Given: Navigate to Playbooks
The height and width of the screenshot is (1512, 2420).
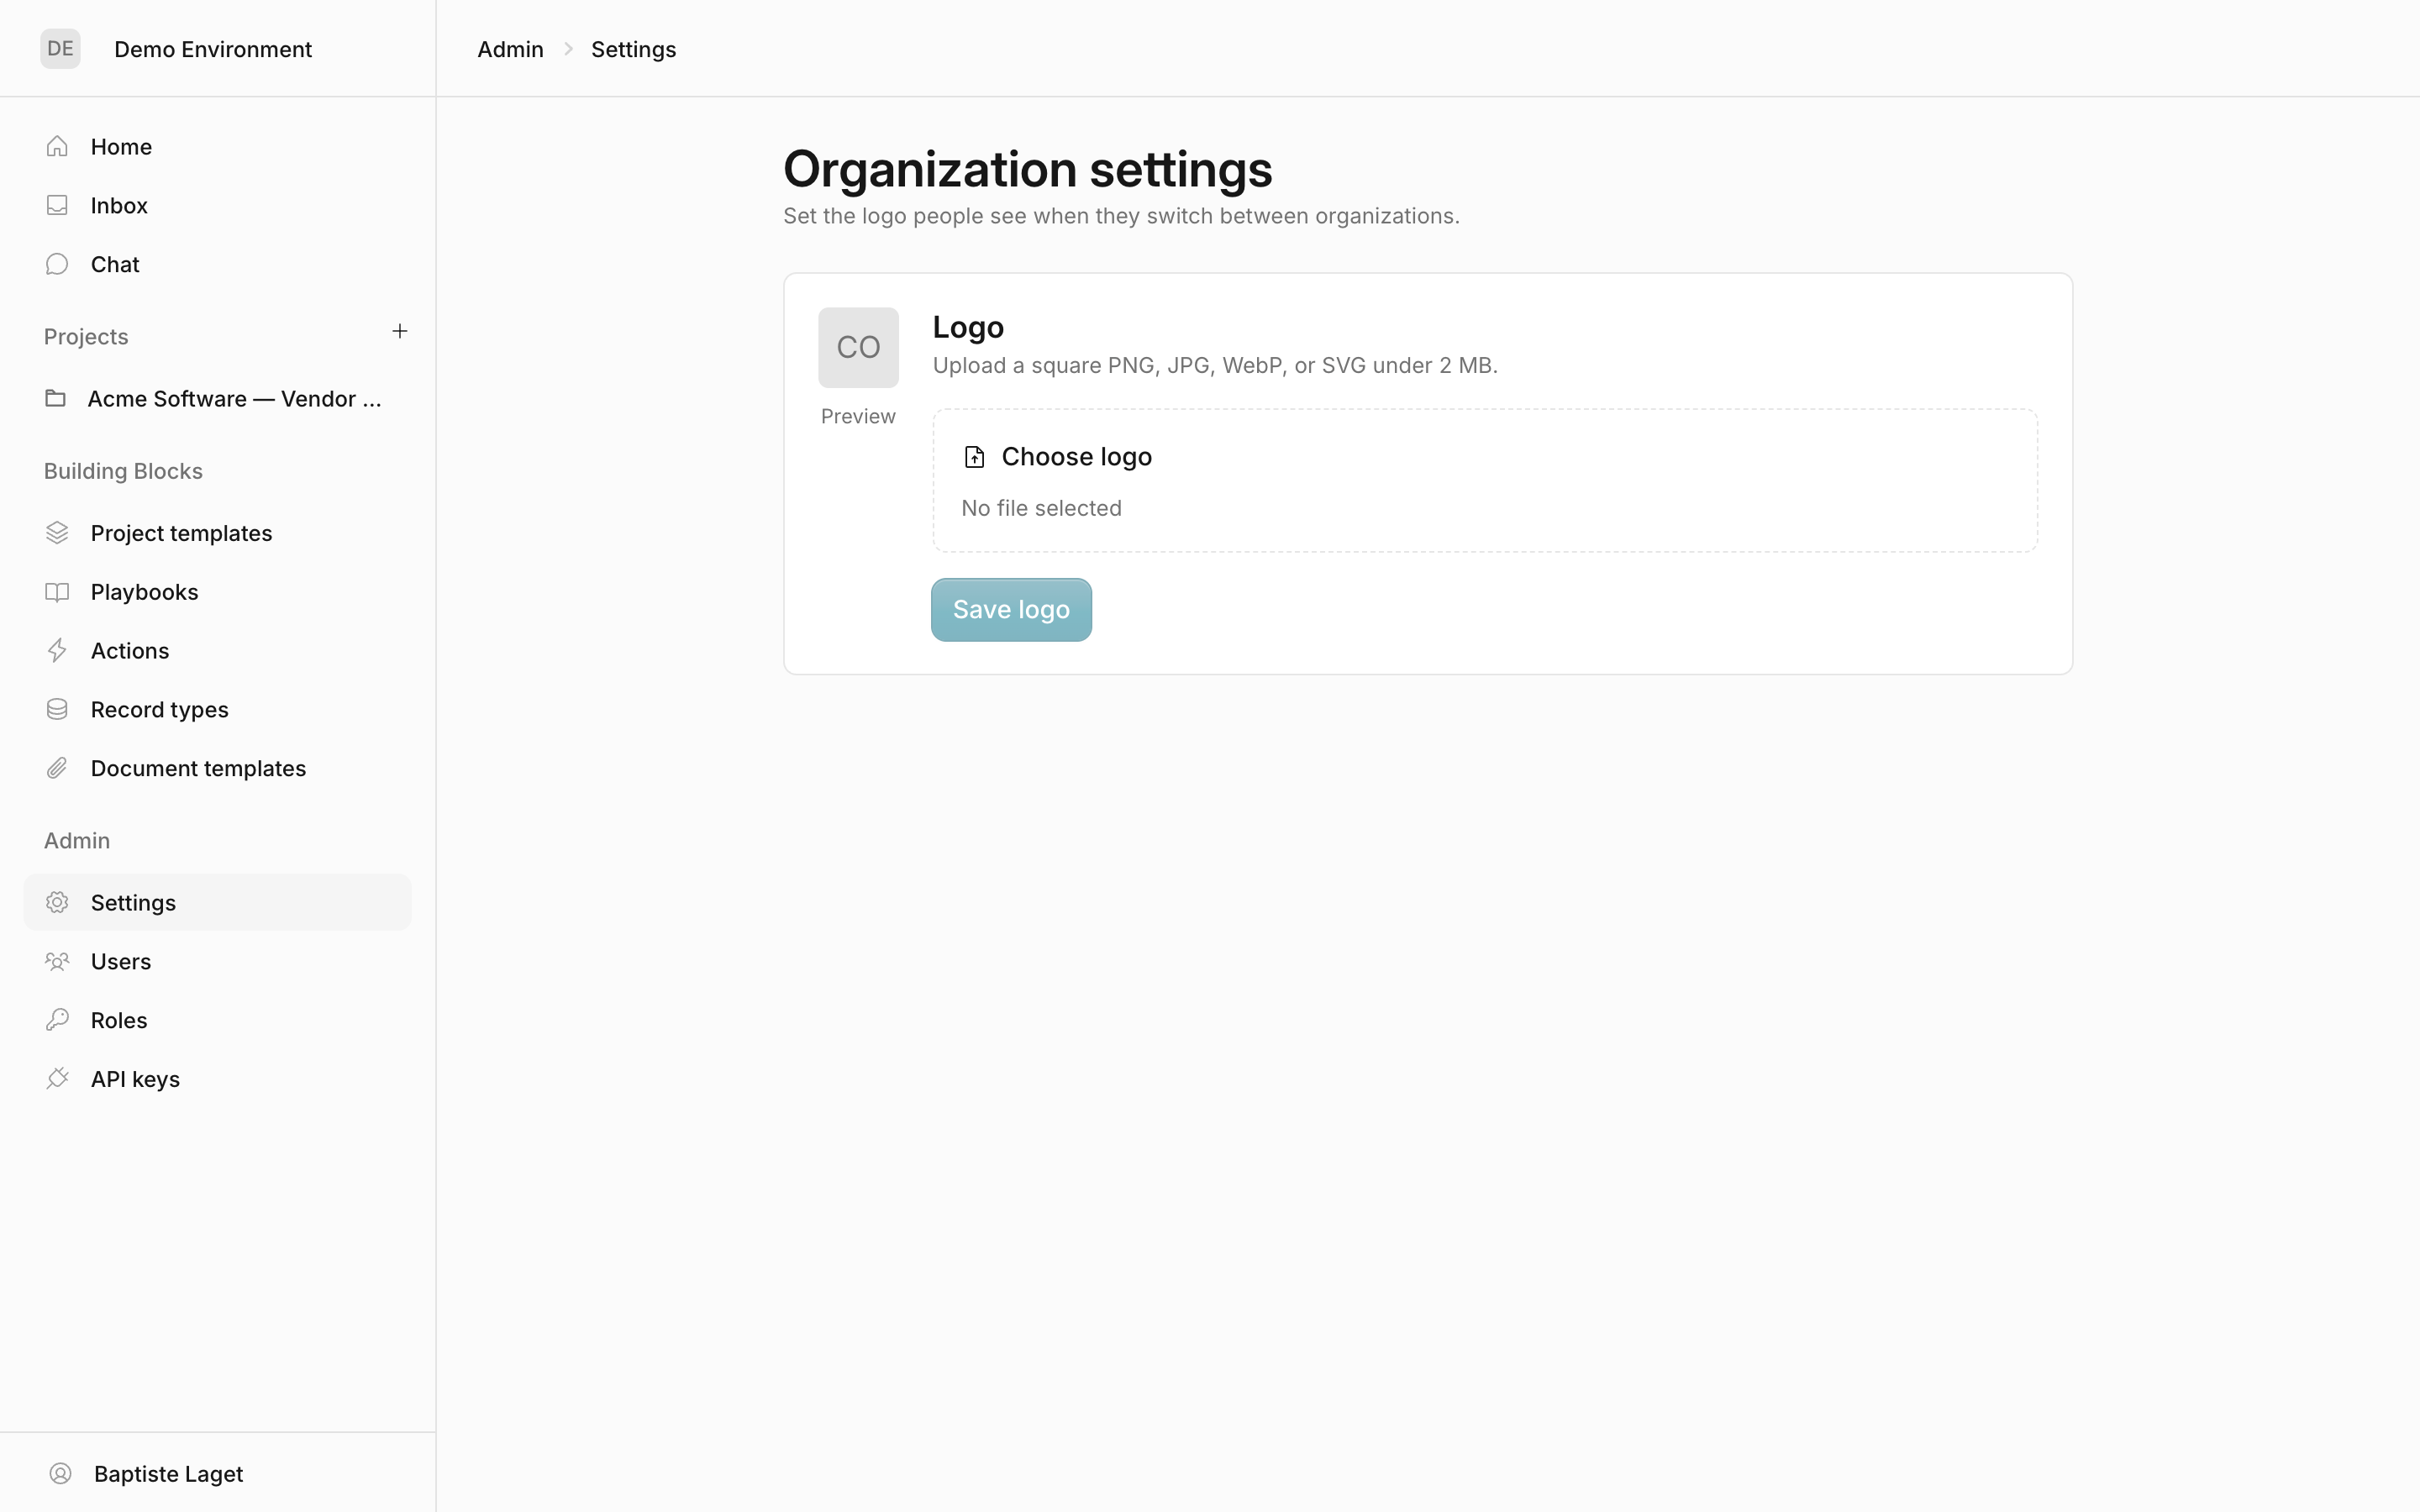Looking at the screenshot, I should [217, 592].
